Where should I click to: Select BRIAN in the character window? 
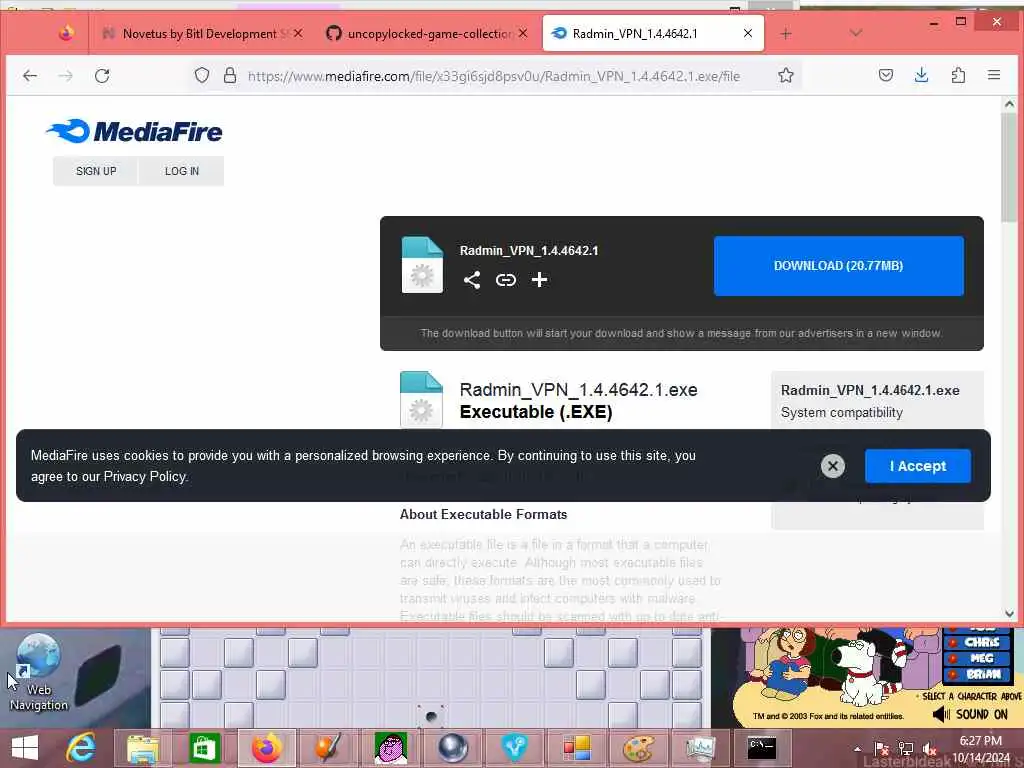click(978, 674)
